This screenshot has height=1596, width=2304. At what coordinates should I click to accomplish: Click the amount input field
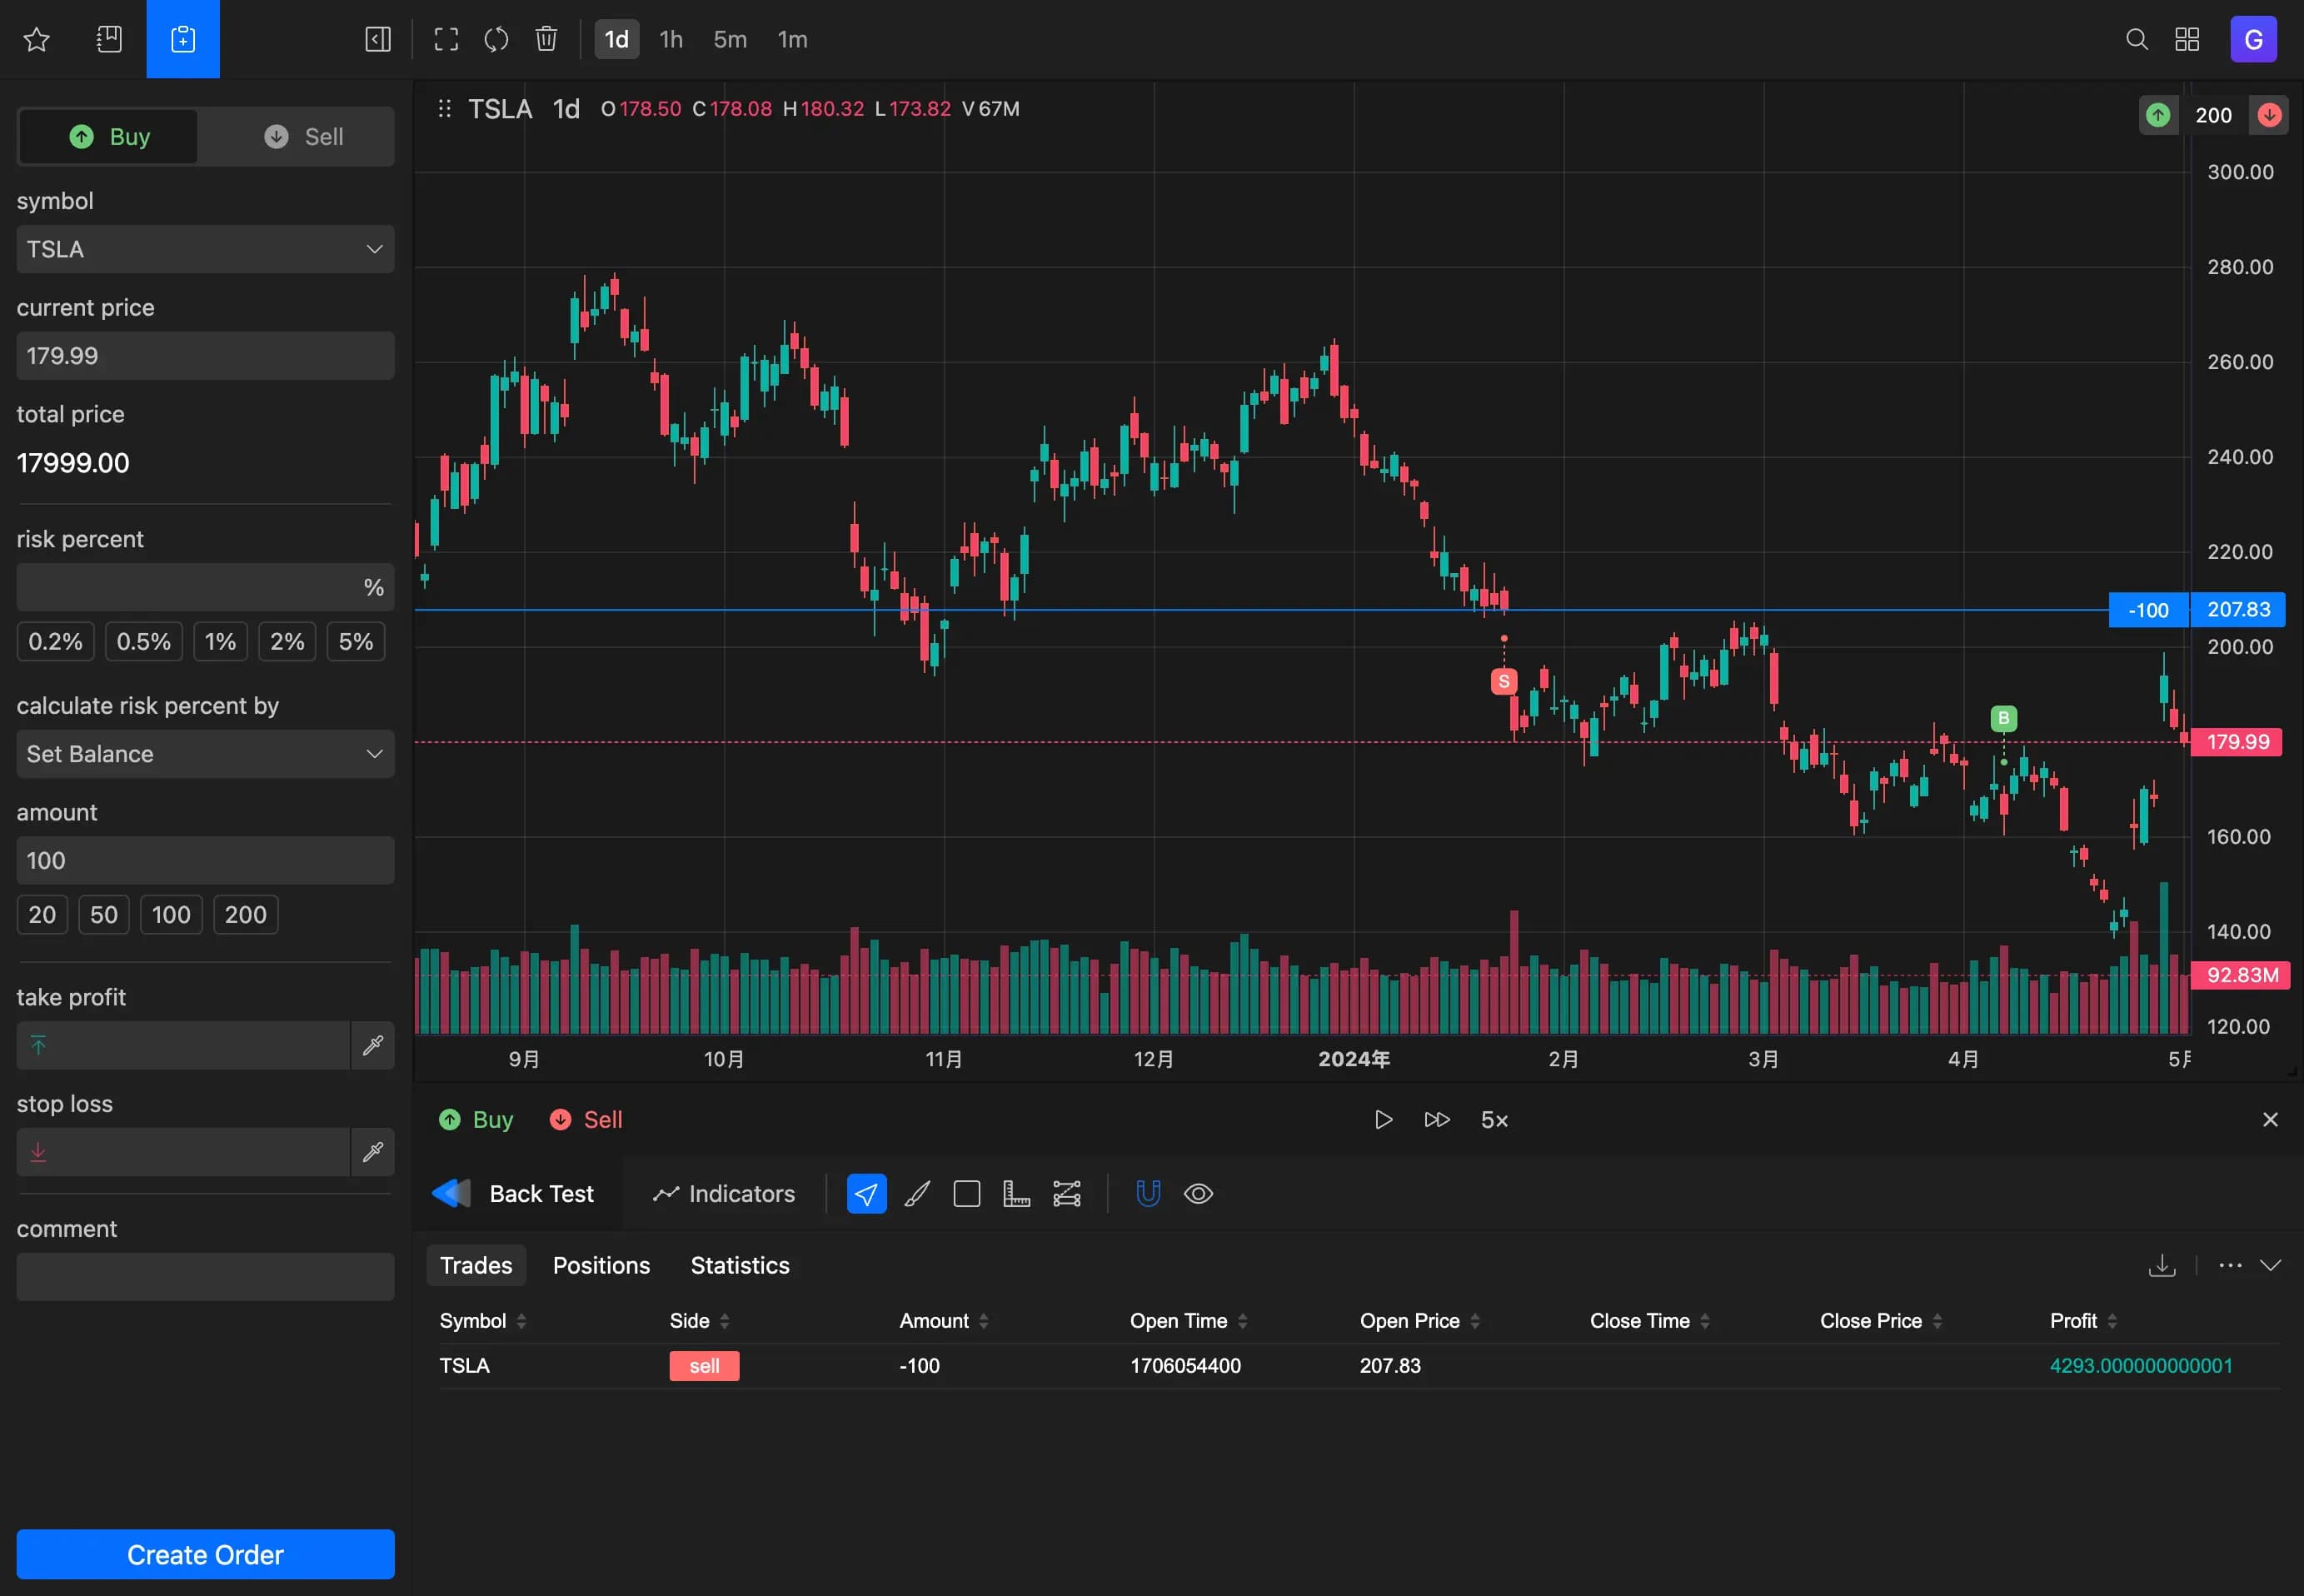[x=205, y=860]
